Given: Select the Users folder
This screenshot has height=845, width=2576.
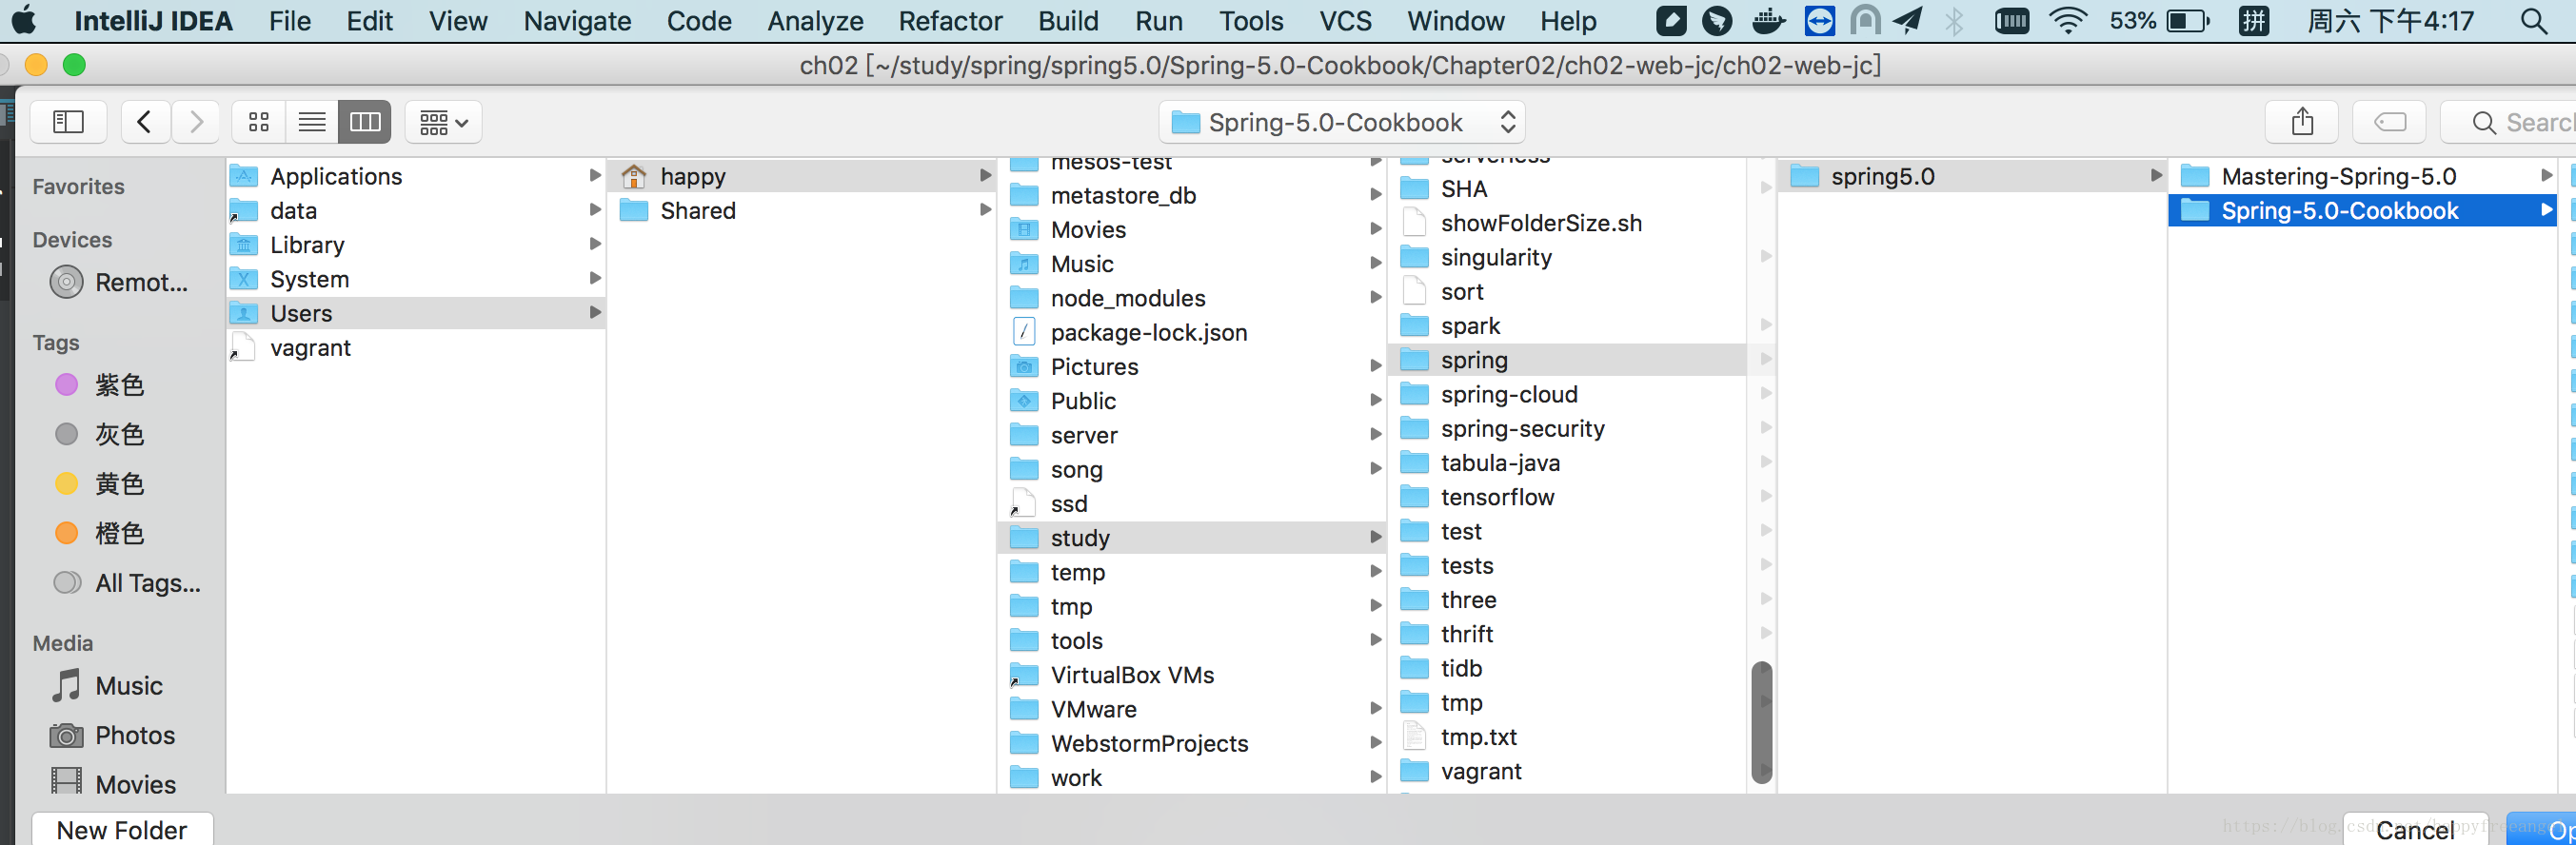Looking at the screenshot, I should [415, 313].
